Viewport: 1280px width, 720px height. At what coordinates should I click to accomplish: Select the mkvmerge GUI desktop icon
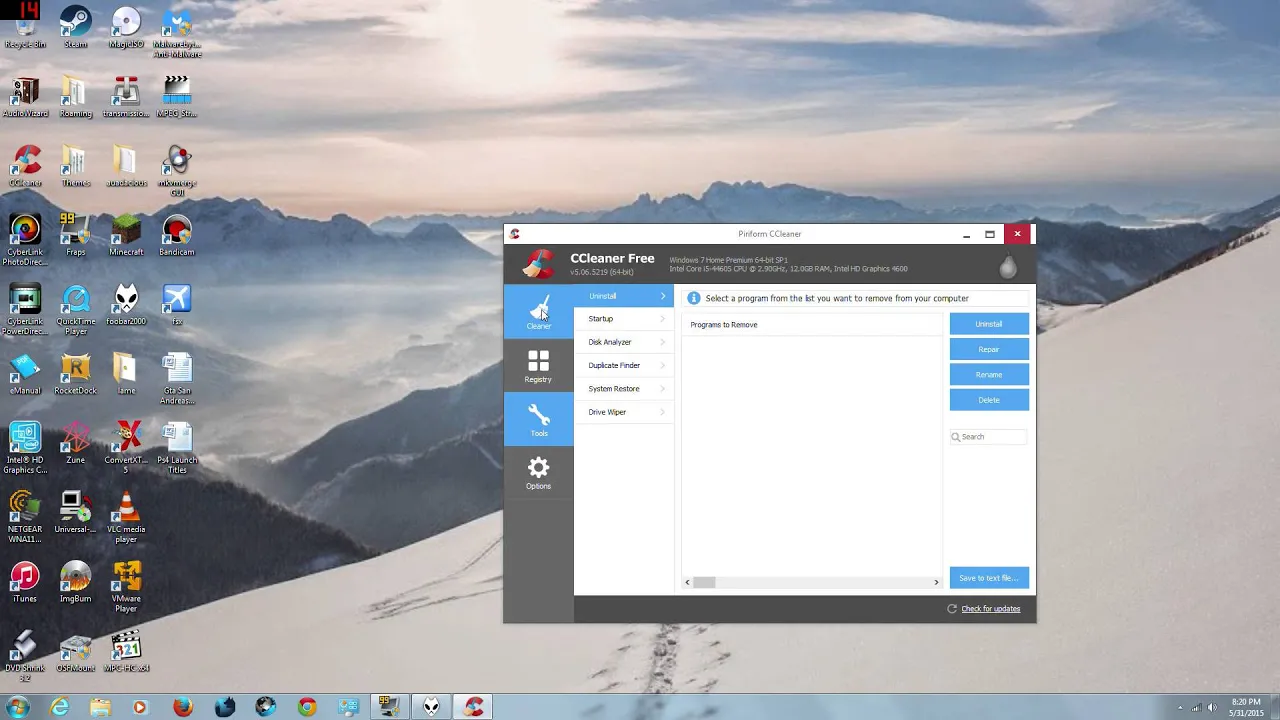177,170
